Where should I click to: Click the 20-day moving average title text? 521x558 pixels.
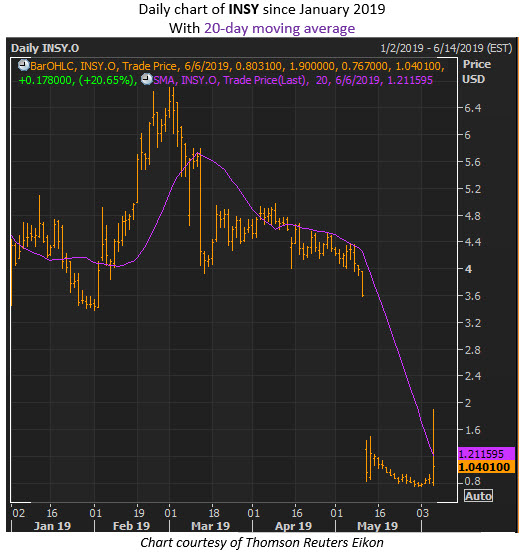(279, 28)
